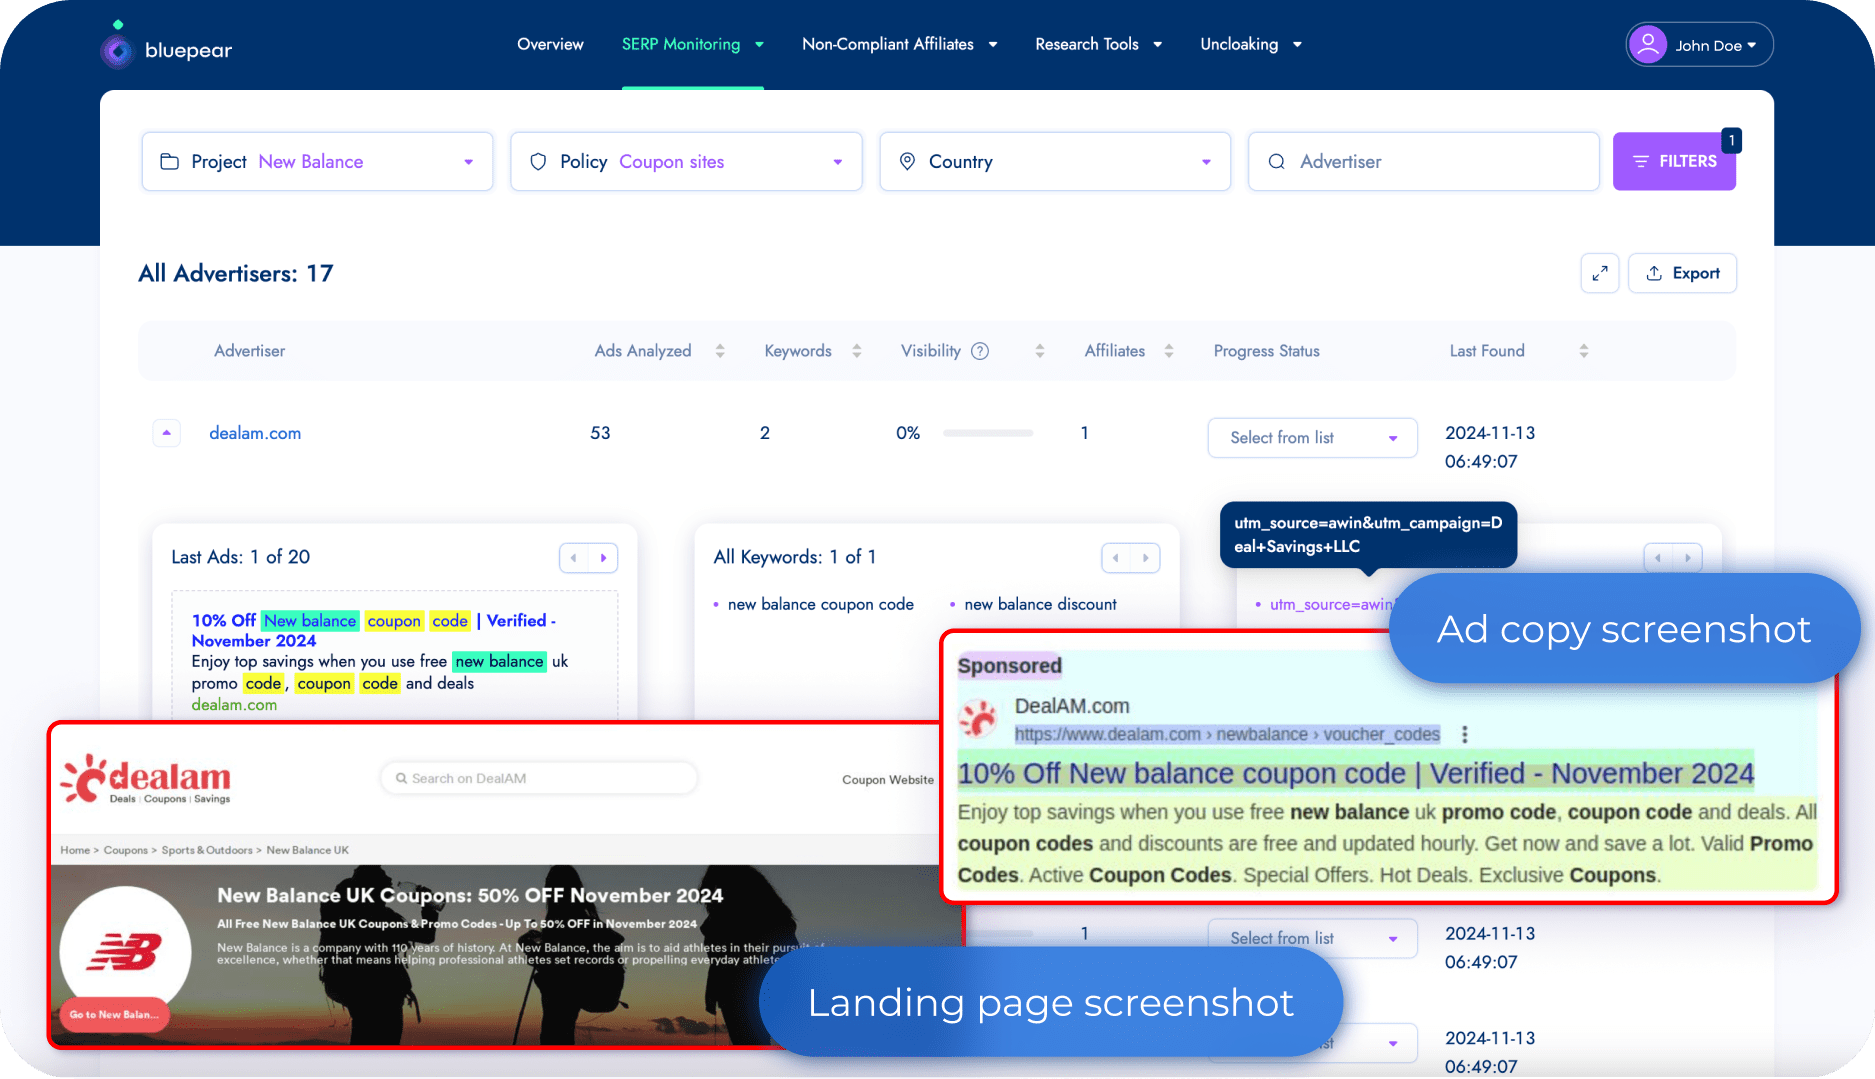Open the Policy Coupon sites dropdown
Screen dimensions: 1875x1079
point(686,161)
